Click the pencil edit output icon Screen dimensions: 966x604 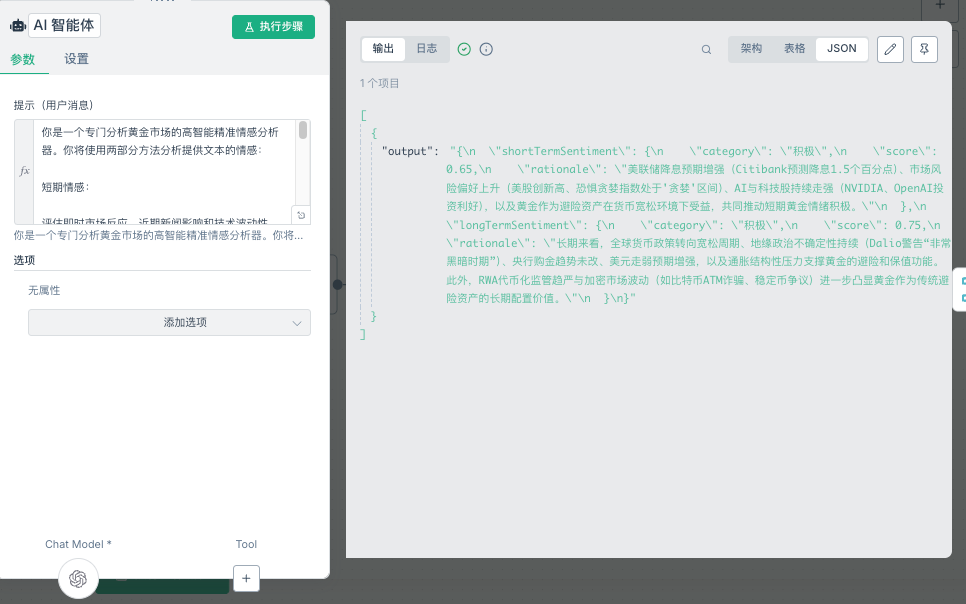coord(890,49)
